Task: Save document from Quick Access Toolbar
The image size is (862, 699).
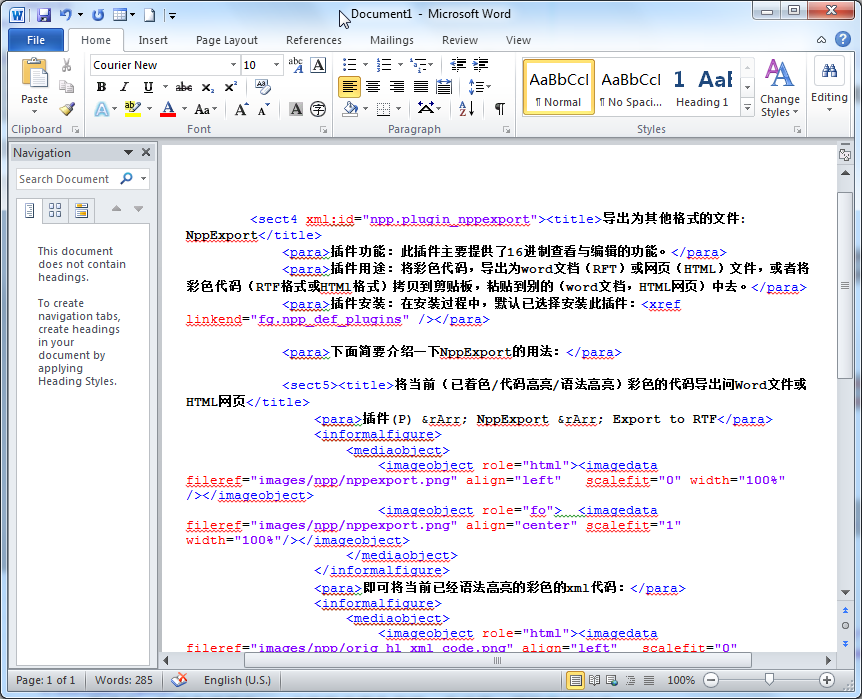Action: [x=44, y=15]
